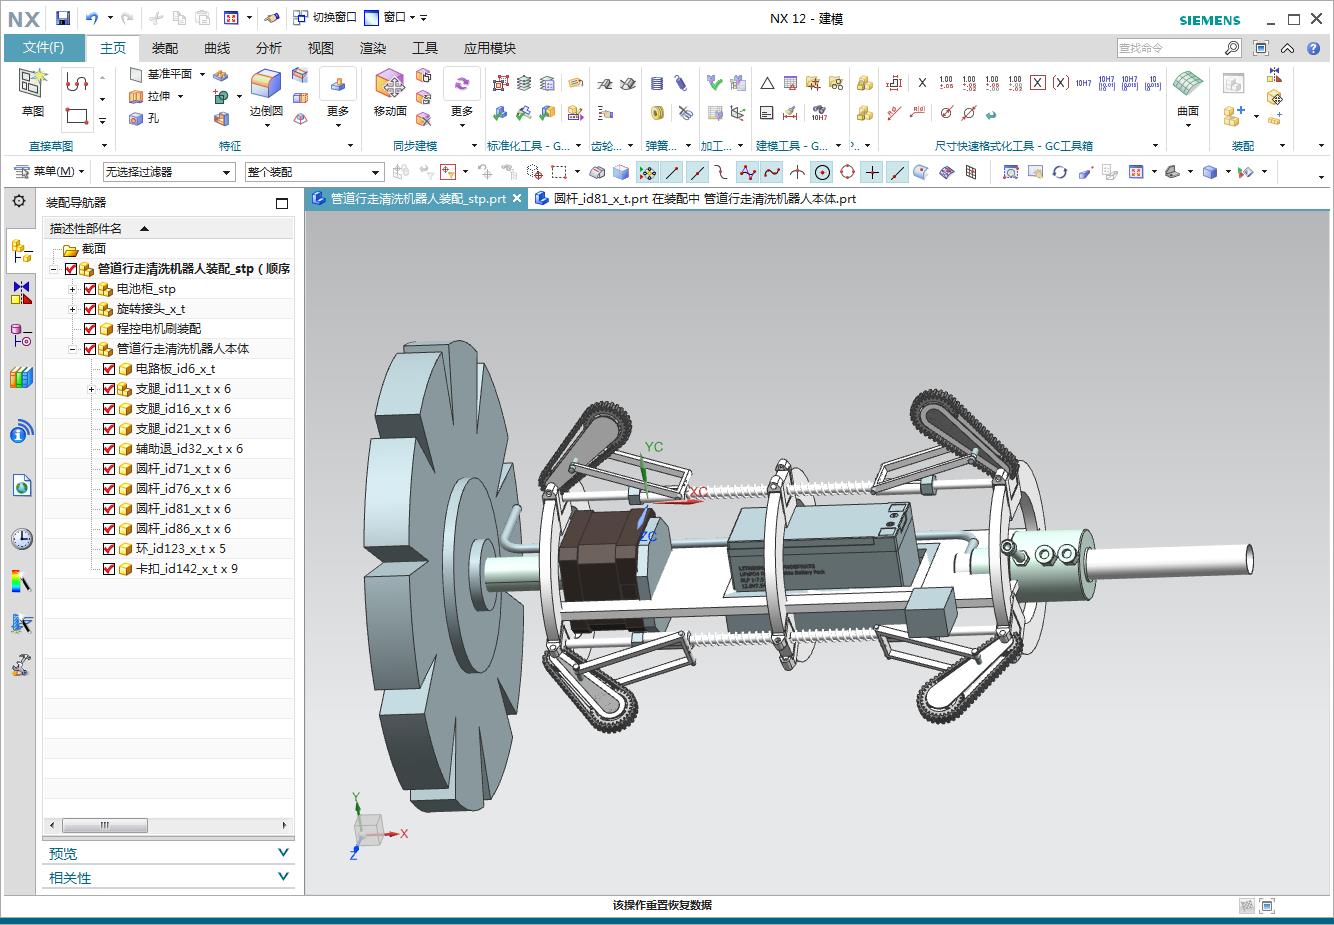1334x925 pixels.
Task: Uncheck the 辅助退_id32_x_t x 6 checkbox
Action: click(109, 449)
